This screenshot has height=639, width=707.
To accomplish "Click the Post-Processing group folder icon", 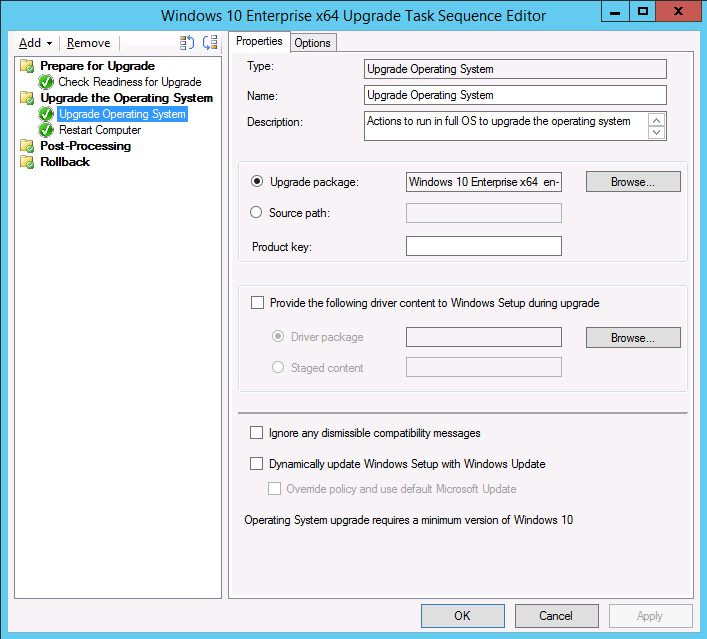I will (x=27, y=146).
